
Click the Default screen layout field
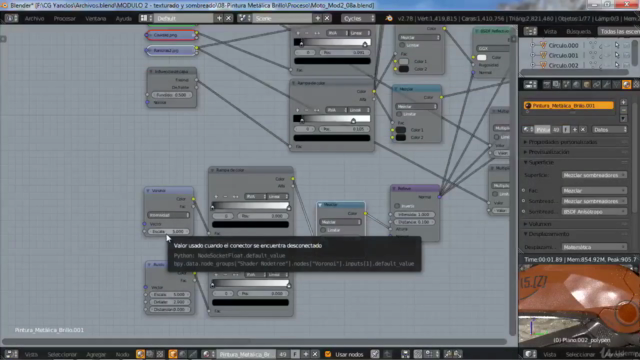(x=184, y=18)
